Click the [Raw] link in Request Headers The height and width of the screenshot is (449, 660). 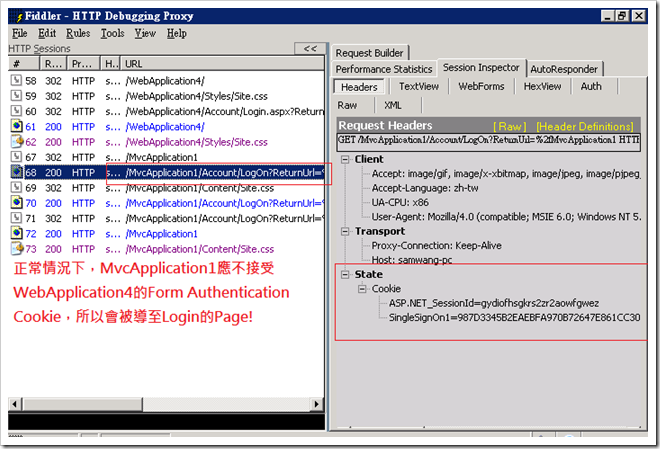pos(510,126)
